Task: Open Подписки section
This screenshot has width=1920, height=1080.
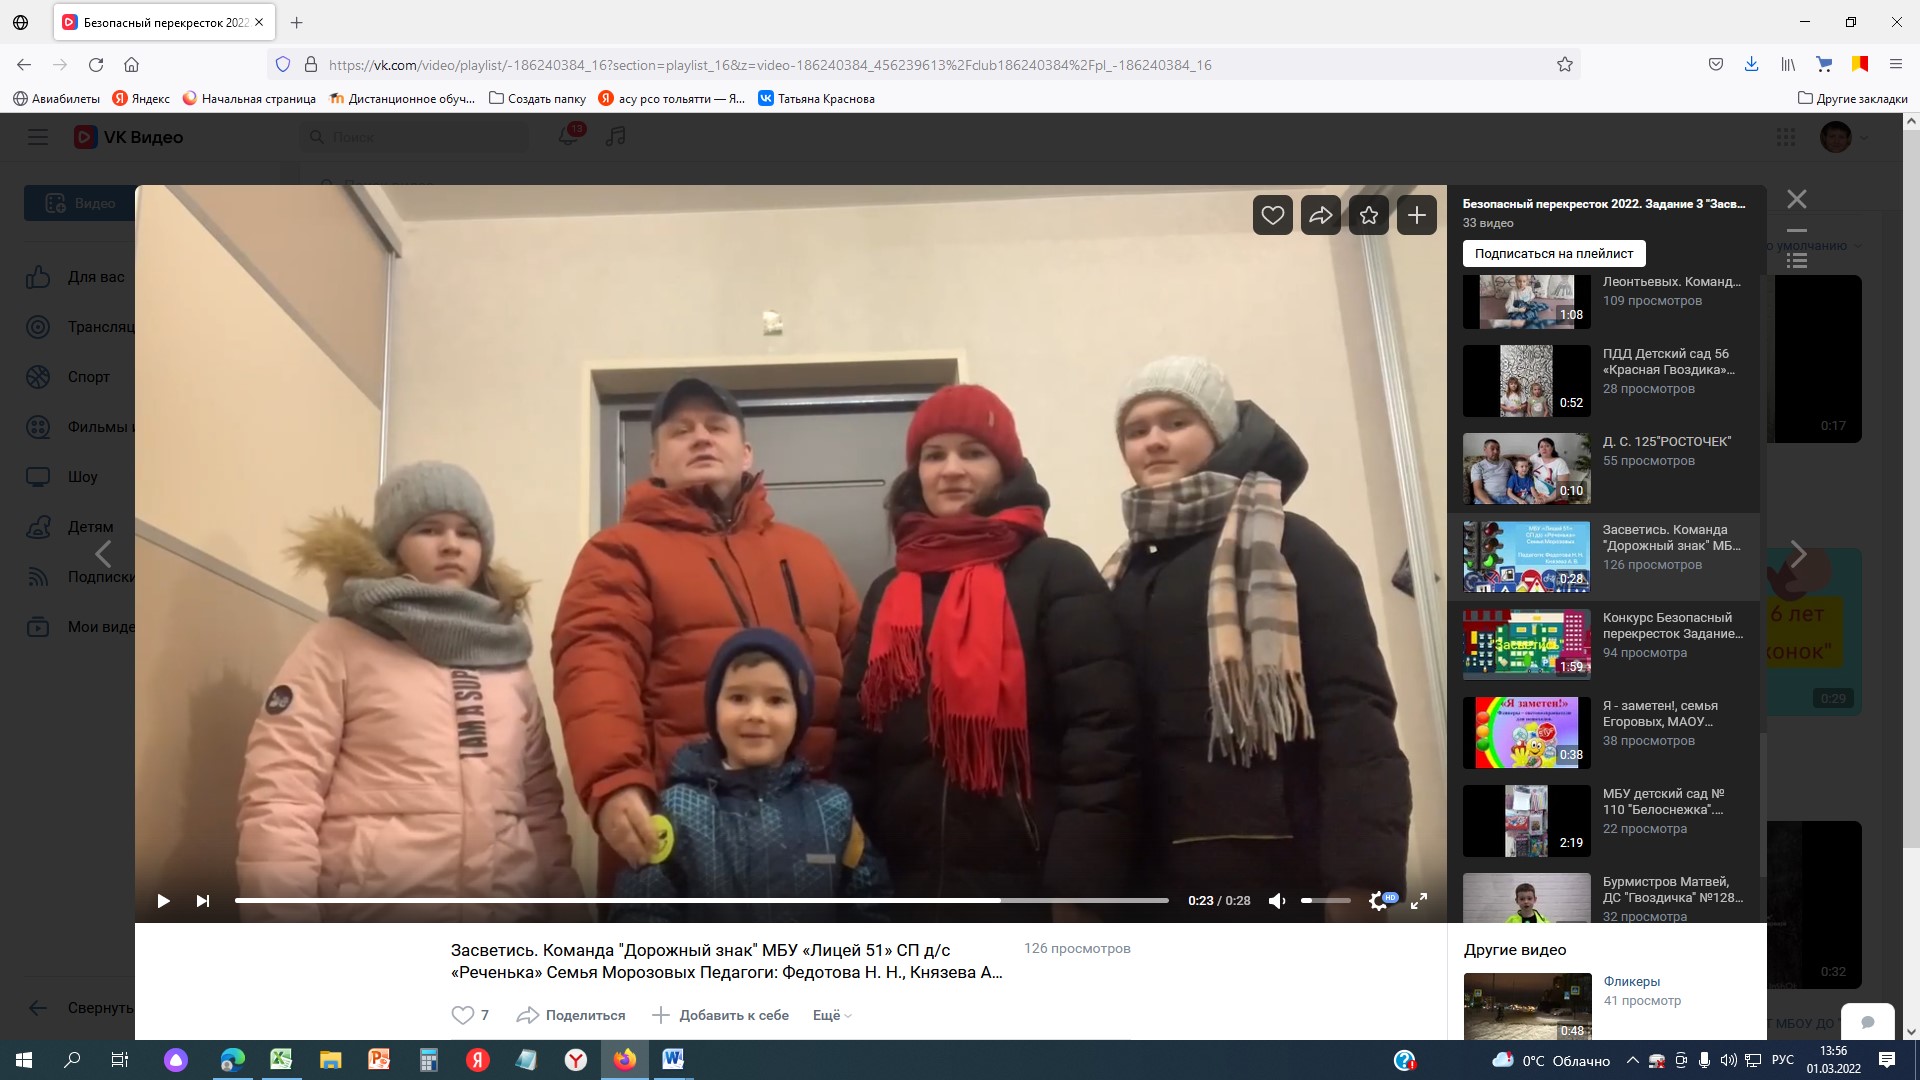Action: (x=79, y=577)
